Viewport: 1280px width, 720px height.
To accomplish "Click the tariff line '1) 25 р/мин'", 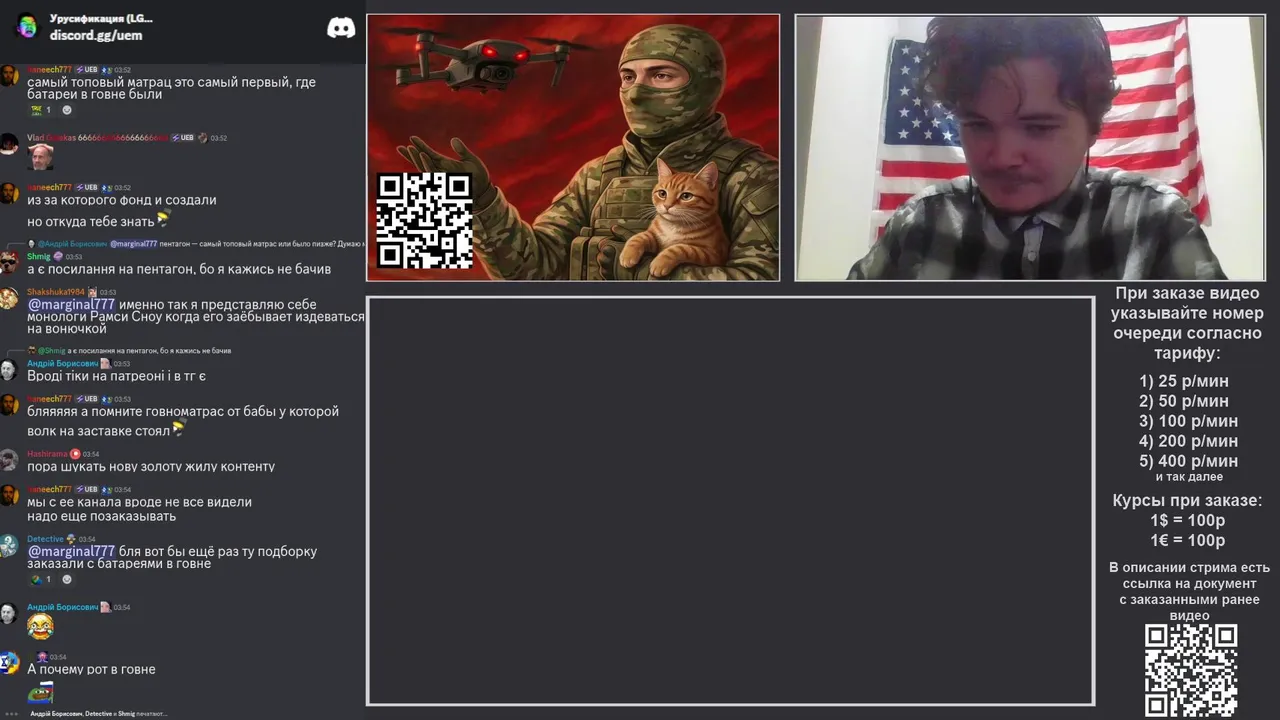I will (x=1184, y=381).
